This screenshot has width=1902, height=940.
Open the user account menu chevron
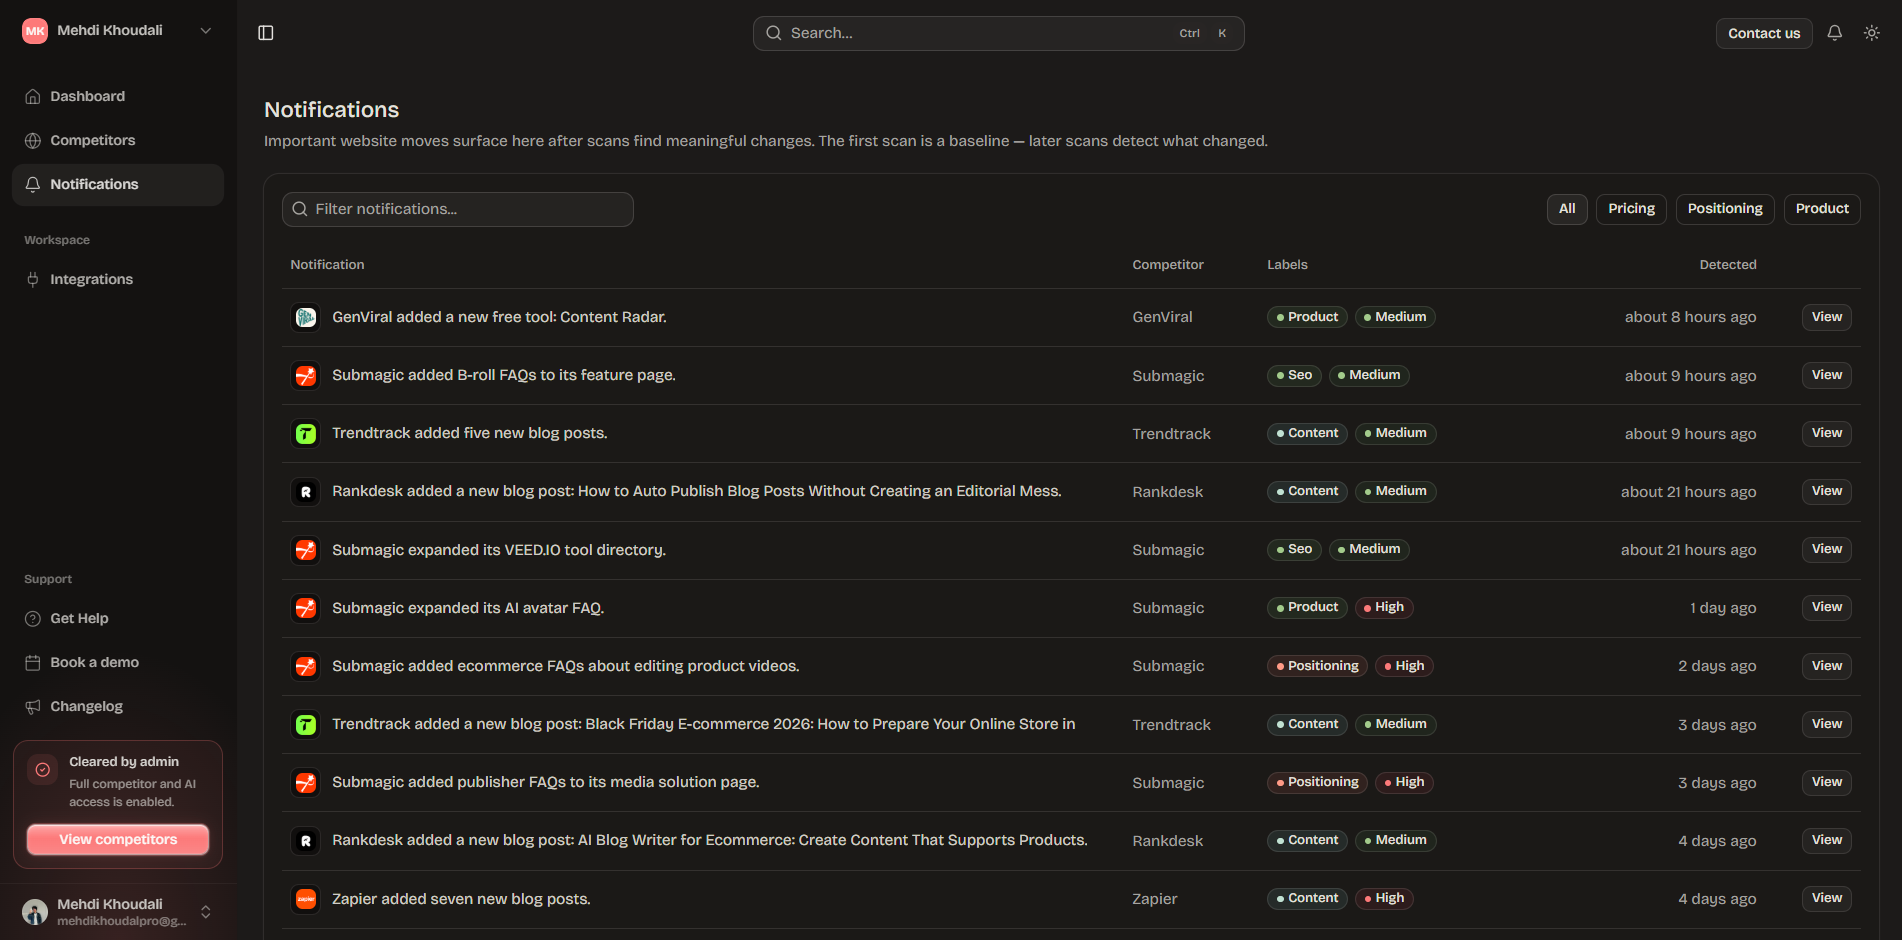point(206,912)
